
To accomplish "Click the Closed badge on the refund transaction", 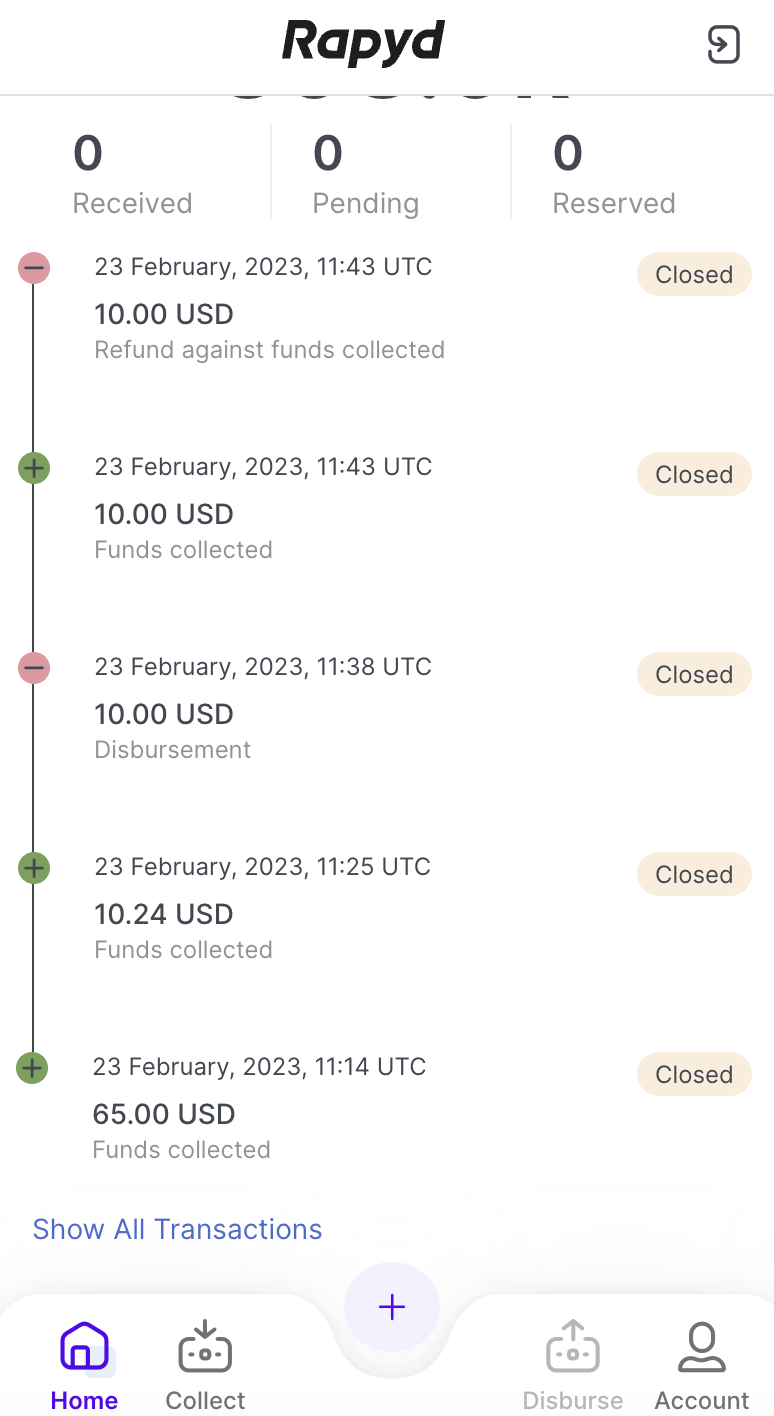I will pos(694,275).
